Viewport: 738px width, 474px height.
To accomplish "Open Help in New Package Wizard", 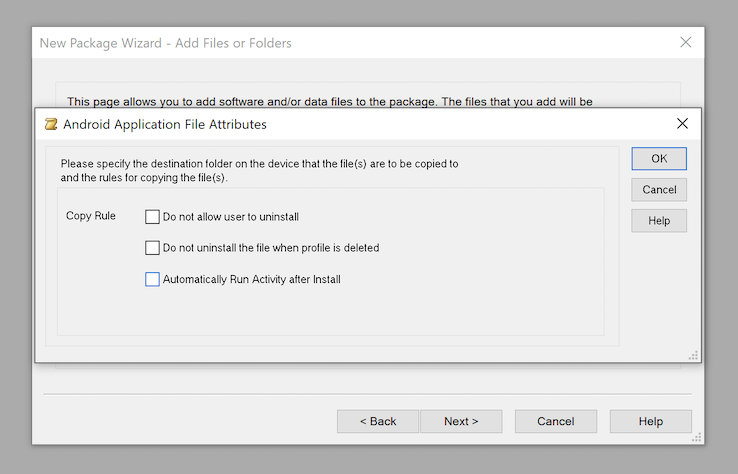I will click(651, 421).
